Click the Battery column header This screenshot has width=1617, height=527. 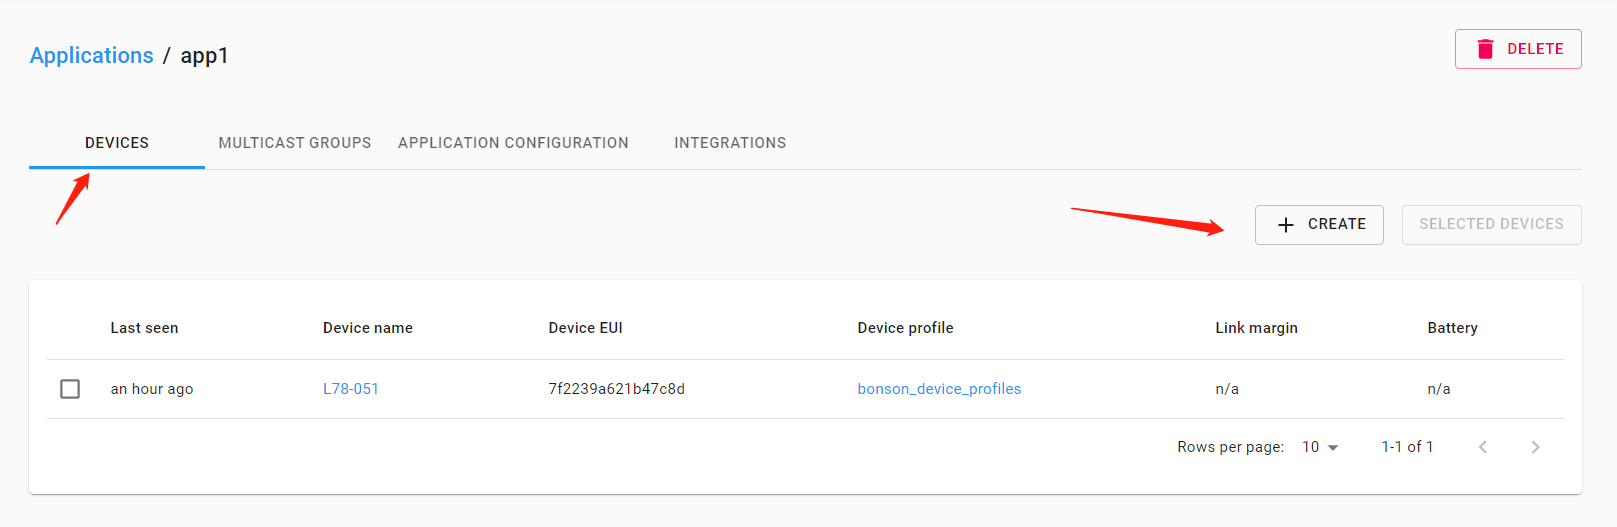1452,328
